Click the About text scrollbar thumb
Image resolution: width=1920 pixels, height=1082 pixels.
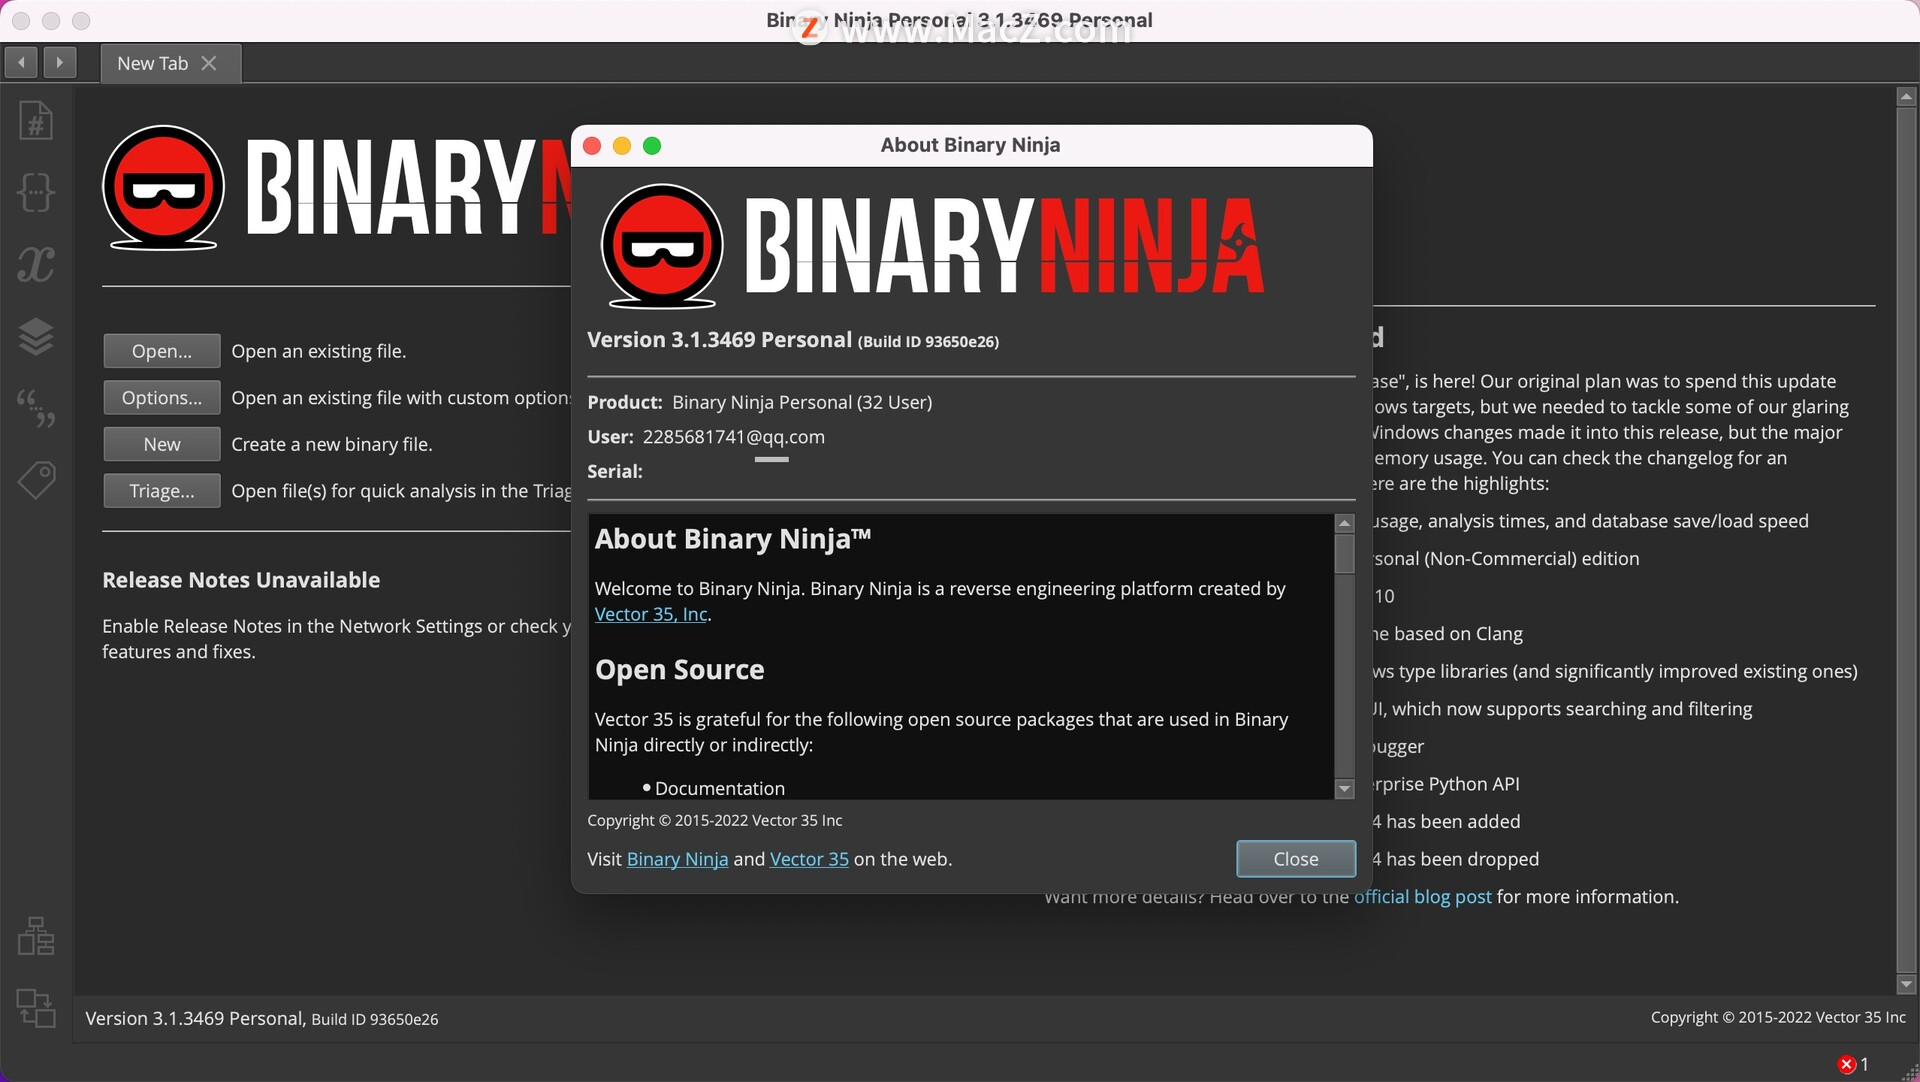pos(1345,553)
